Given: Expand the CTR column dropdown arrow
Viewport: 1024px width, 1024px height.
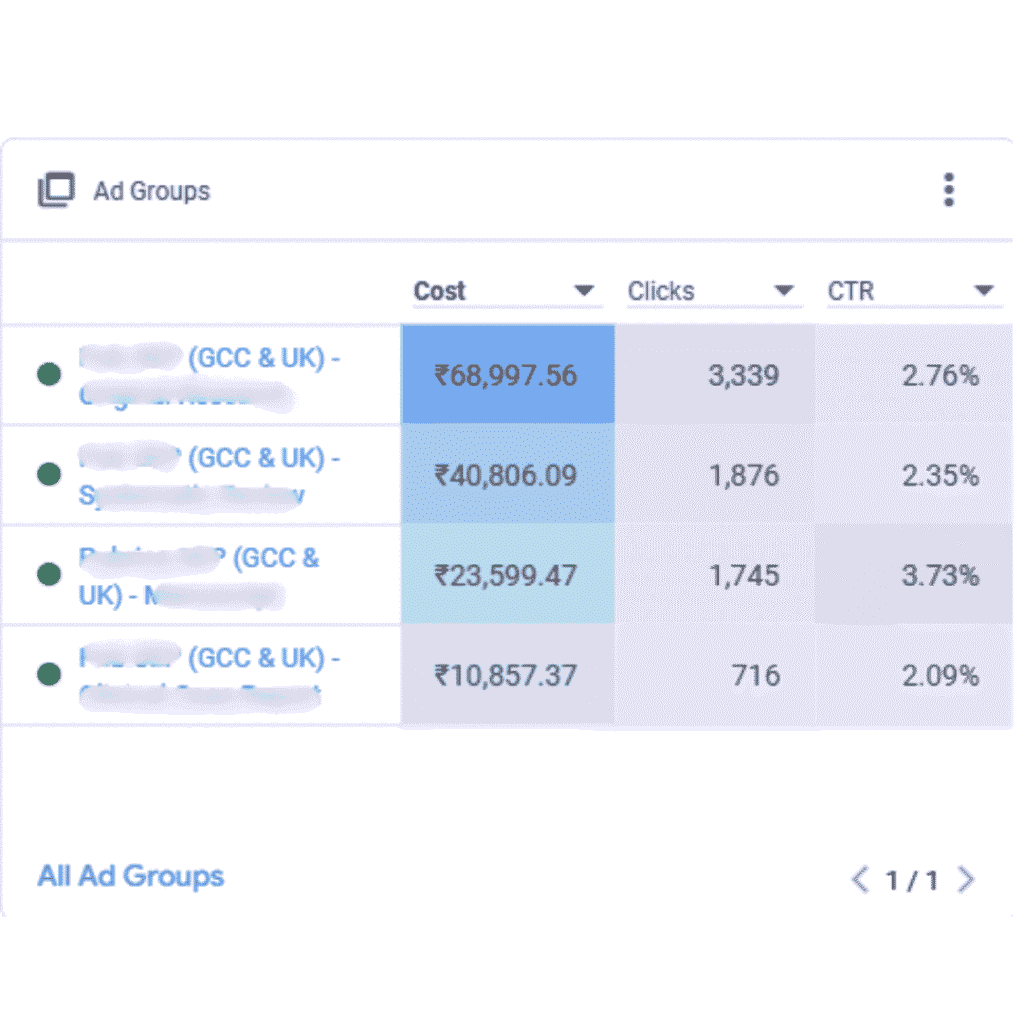Looking at the screenshot, I should click(x=984, y=291).
